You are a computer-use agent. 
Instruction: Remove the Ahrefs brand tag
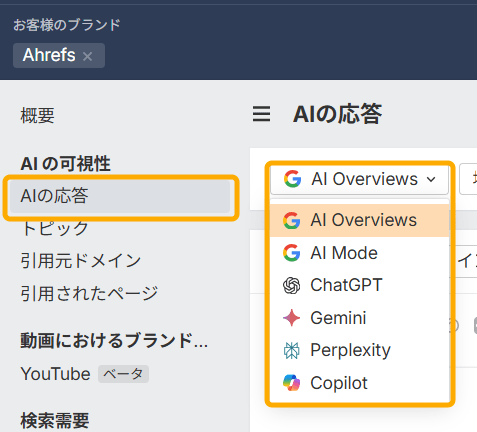[87, 56]
